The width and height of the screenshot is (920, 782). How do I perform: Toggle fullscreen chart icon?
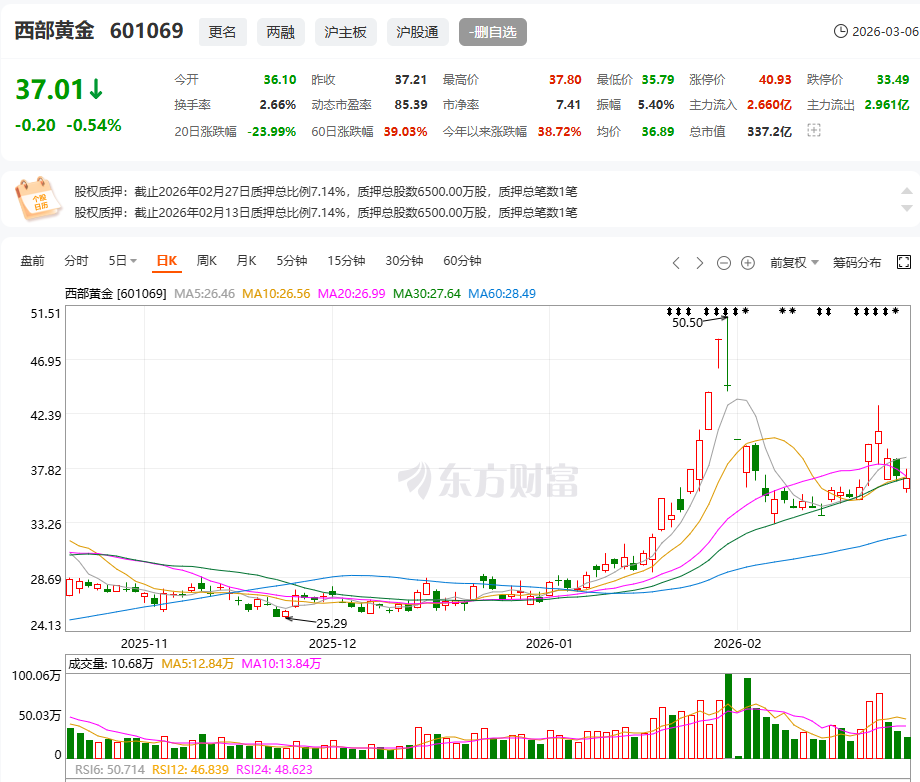(904, 262)
